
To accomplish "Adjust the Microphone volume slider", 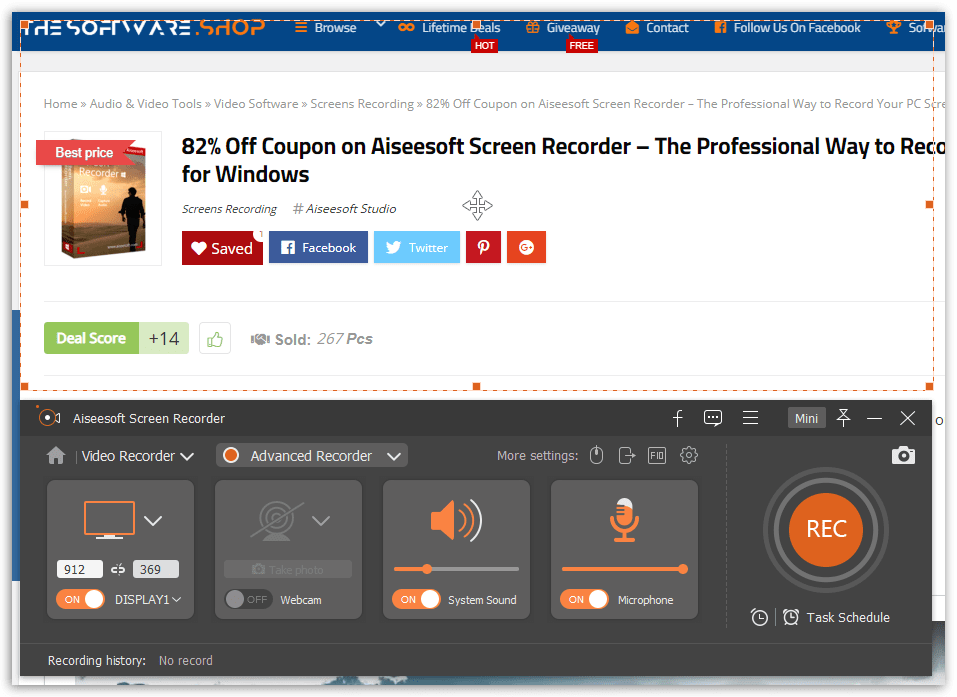I will click(624, 569).
